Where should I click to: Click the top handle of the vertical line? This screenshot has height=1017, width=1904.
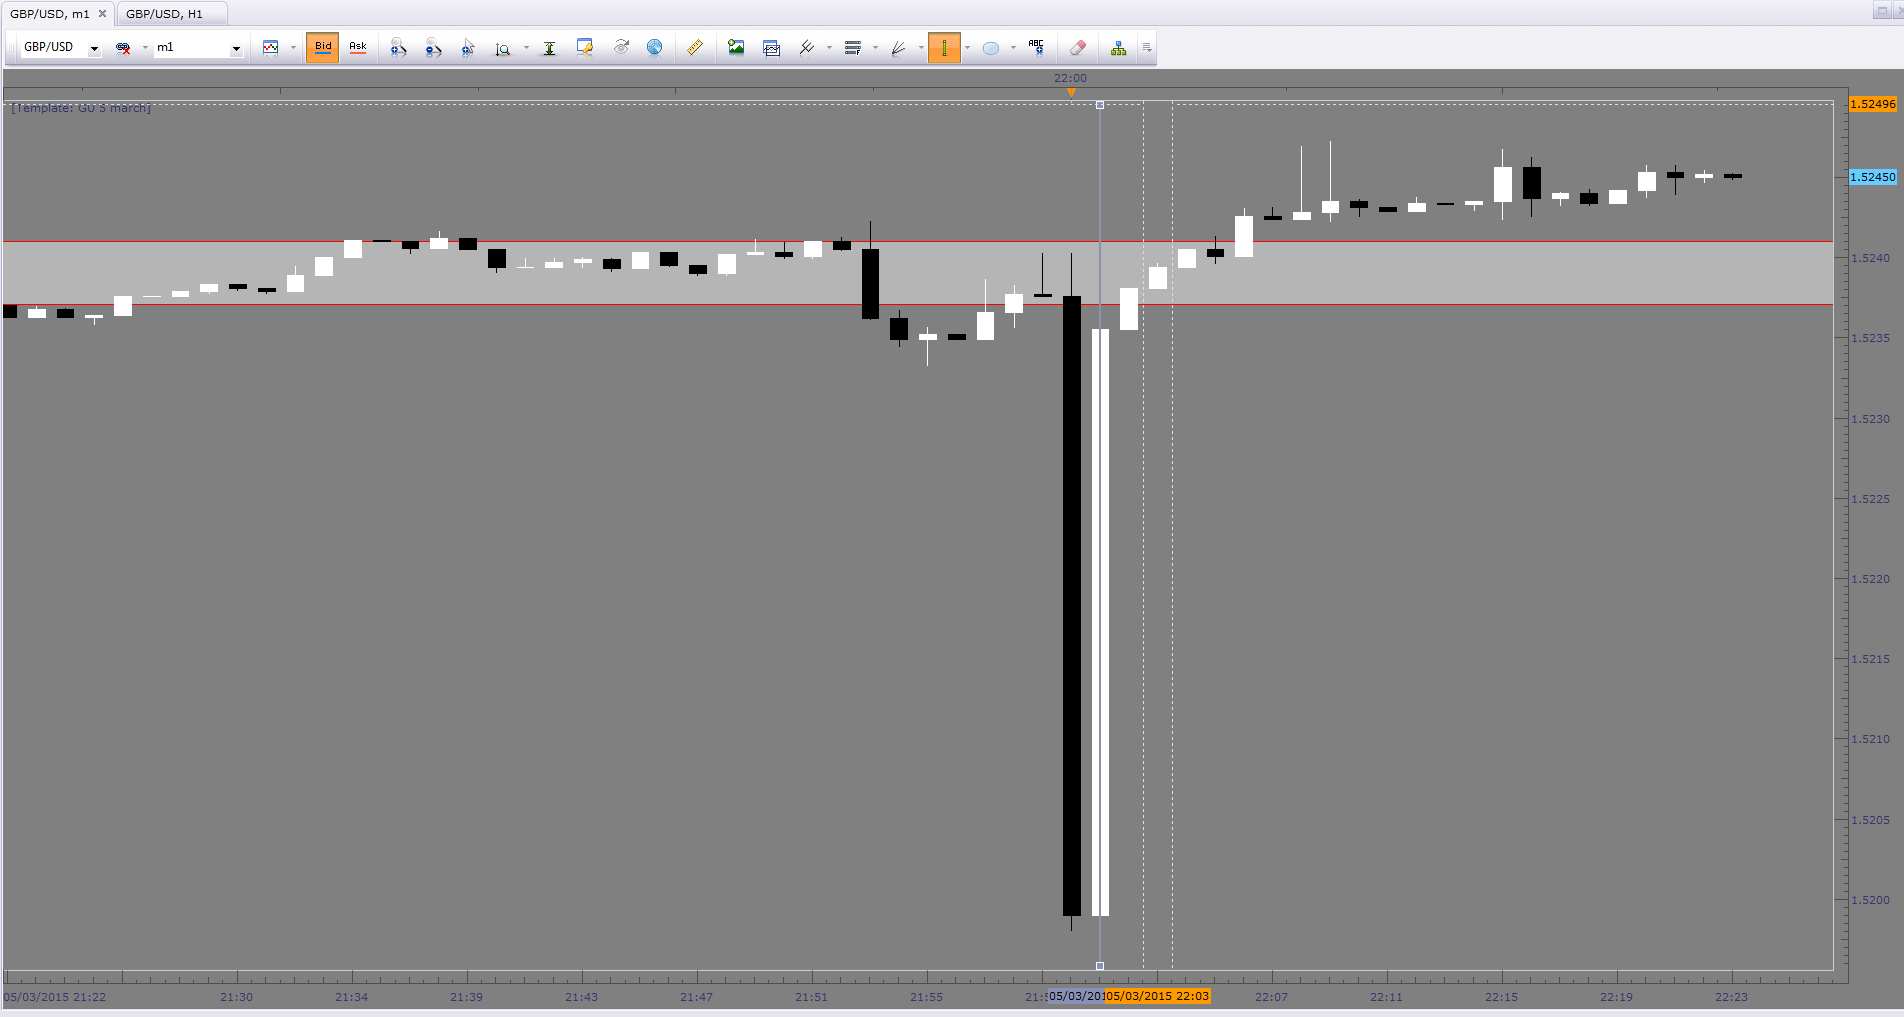coord(1100,105)
